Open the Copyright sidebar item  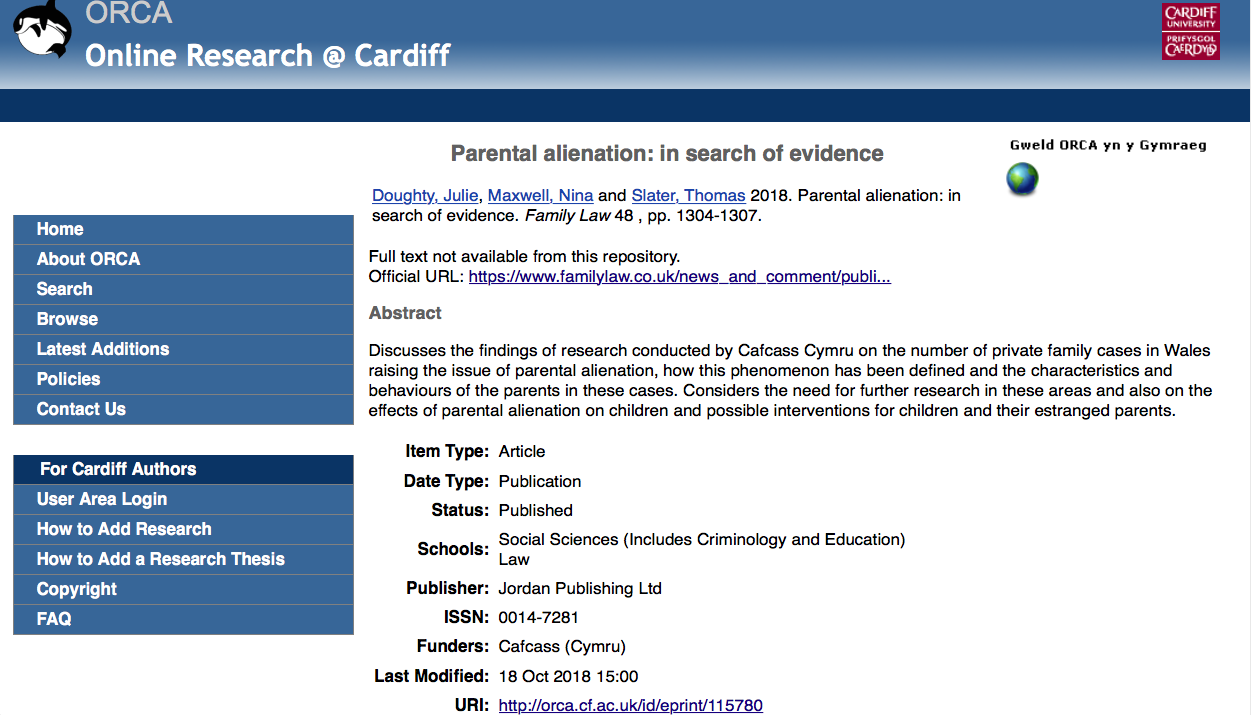(x=77, y=589)
